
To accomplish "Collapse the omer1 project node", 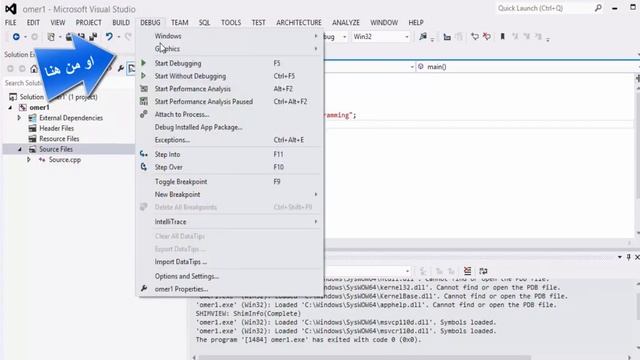I will tap(10, 107).
